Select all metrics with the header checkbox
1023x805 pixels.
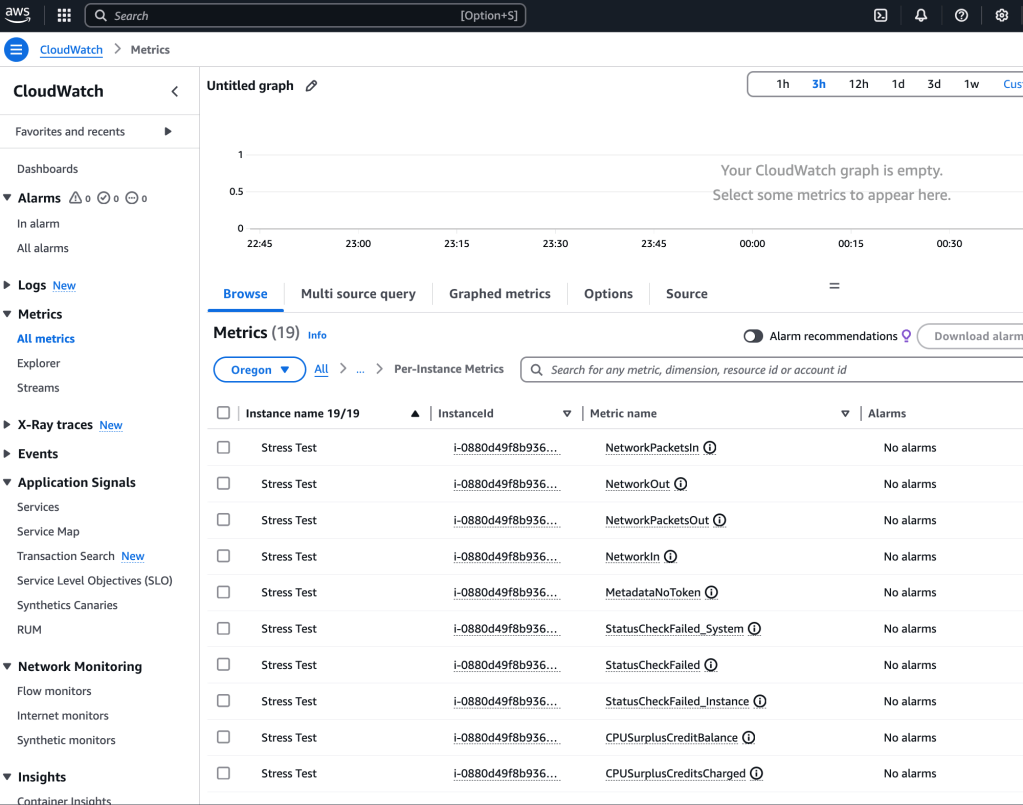click(x=223, y=413)
